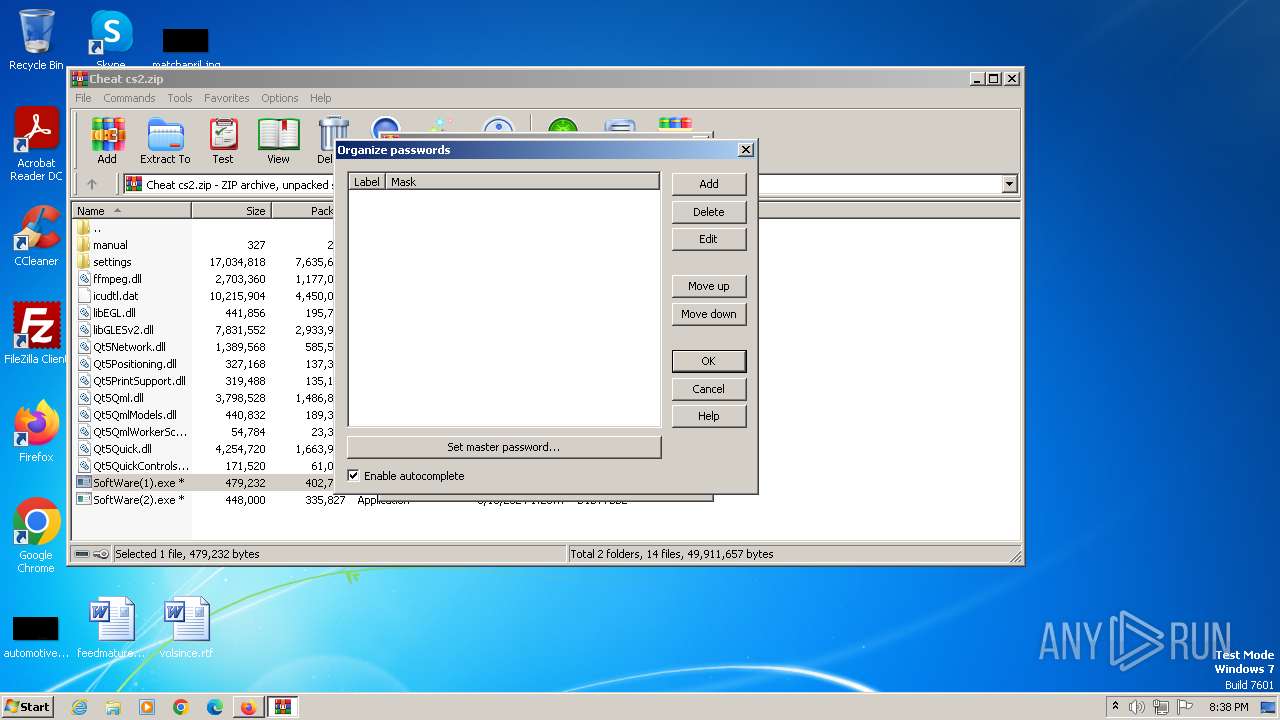Open Windows Media Player taskbar icon
1280x720 pixels.
147,707
